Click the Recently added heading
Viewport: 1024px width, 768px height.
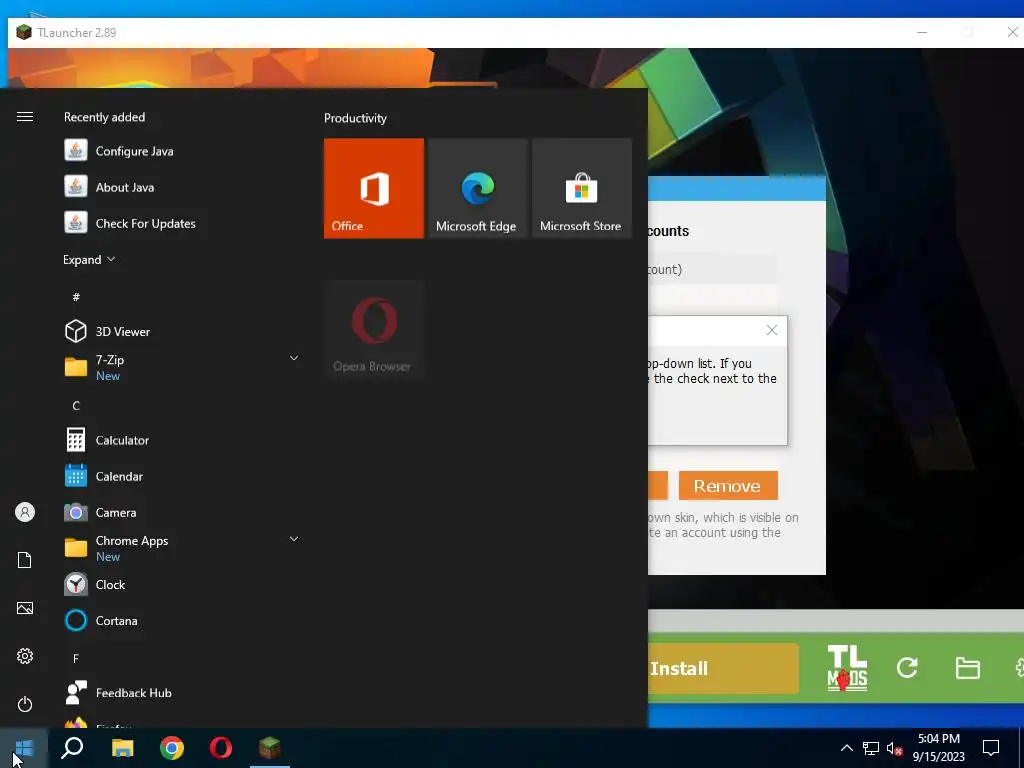click(104, 117)
